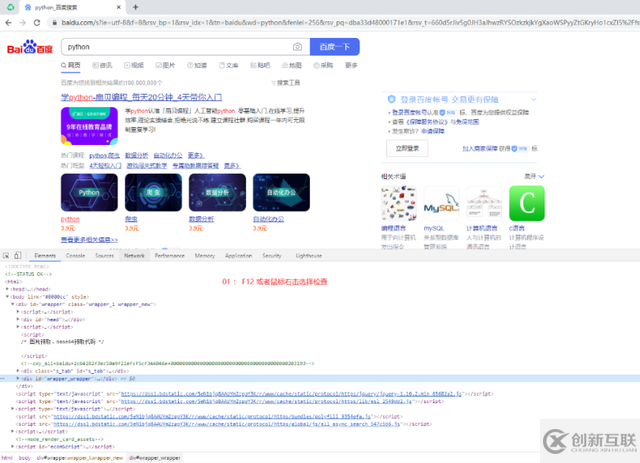Open the 更多 search category
The height and width of the screenshot is (463, 640).
[x=351, y=65]
